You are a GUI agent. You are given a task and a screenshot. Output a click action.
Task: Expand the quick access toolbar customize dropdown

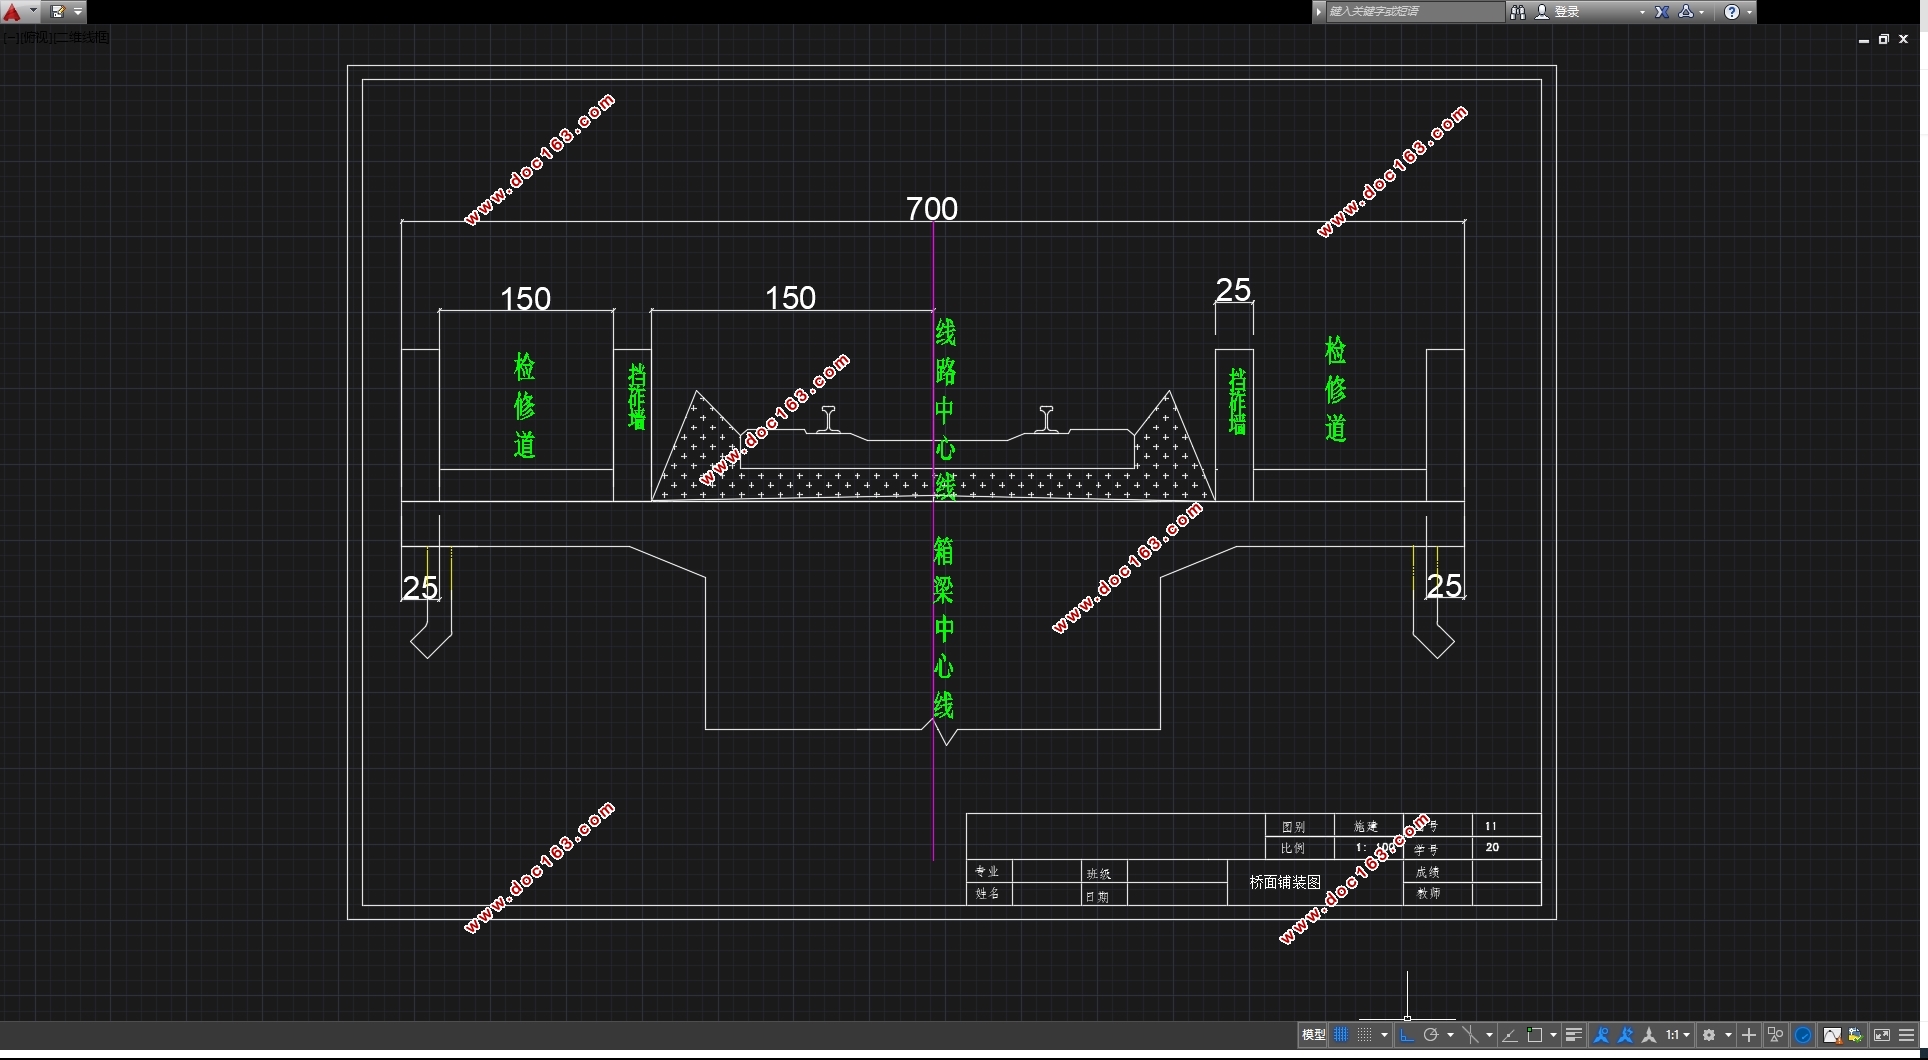point(78,12)
